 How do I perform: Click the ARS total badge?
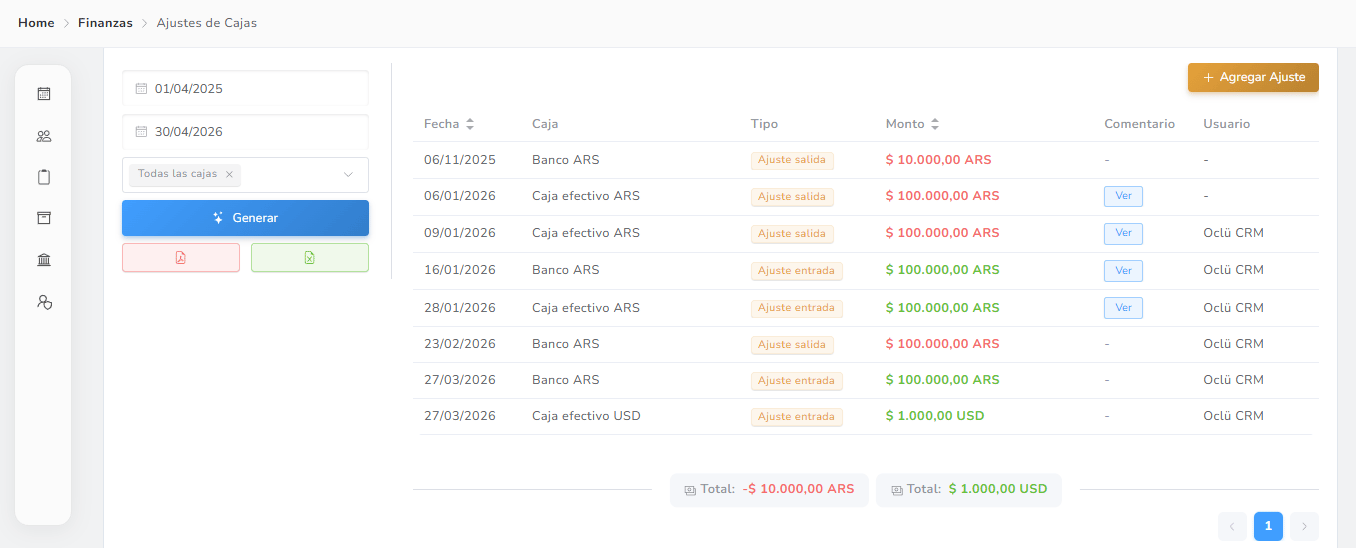[769, 490]
